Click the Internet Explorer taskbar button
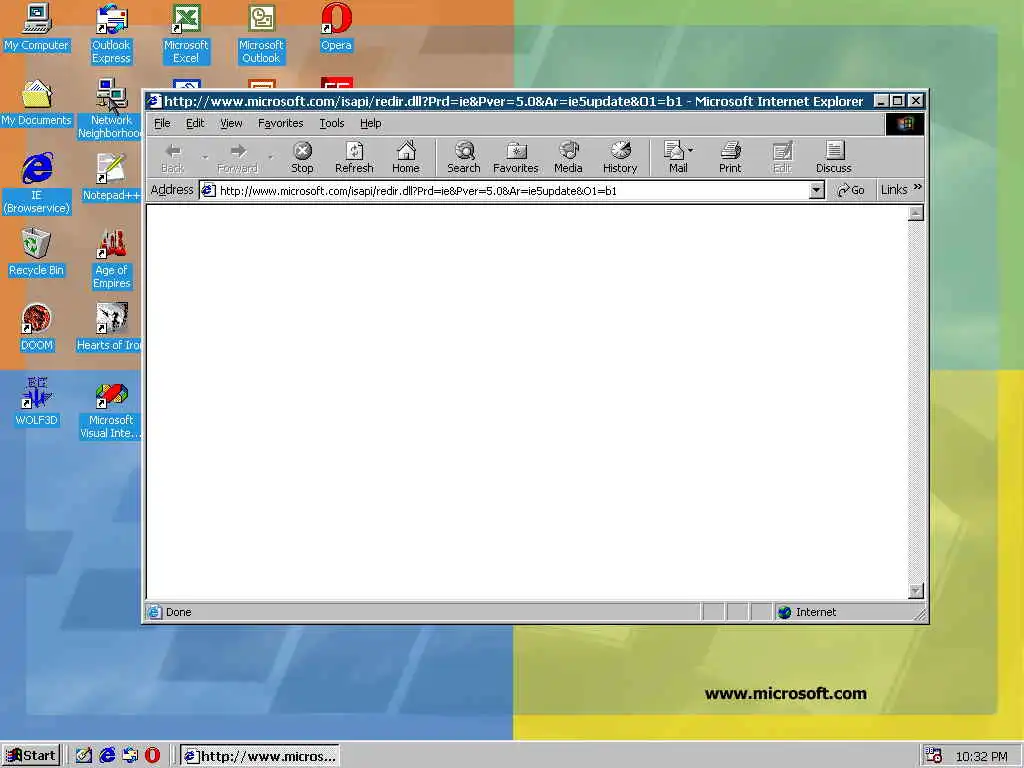The width and height of the screenshot is (1024, 768). tap(259, 756)
